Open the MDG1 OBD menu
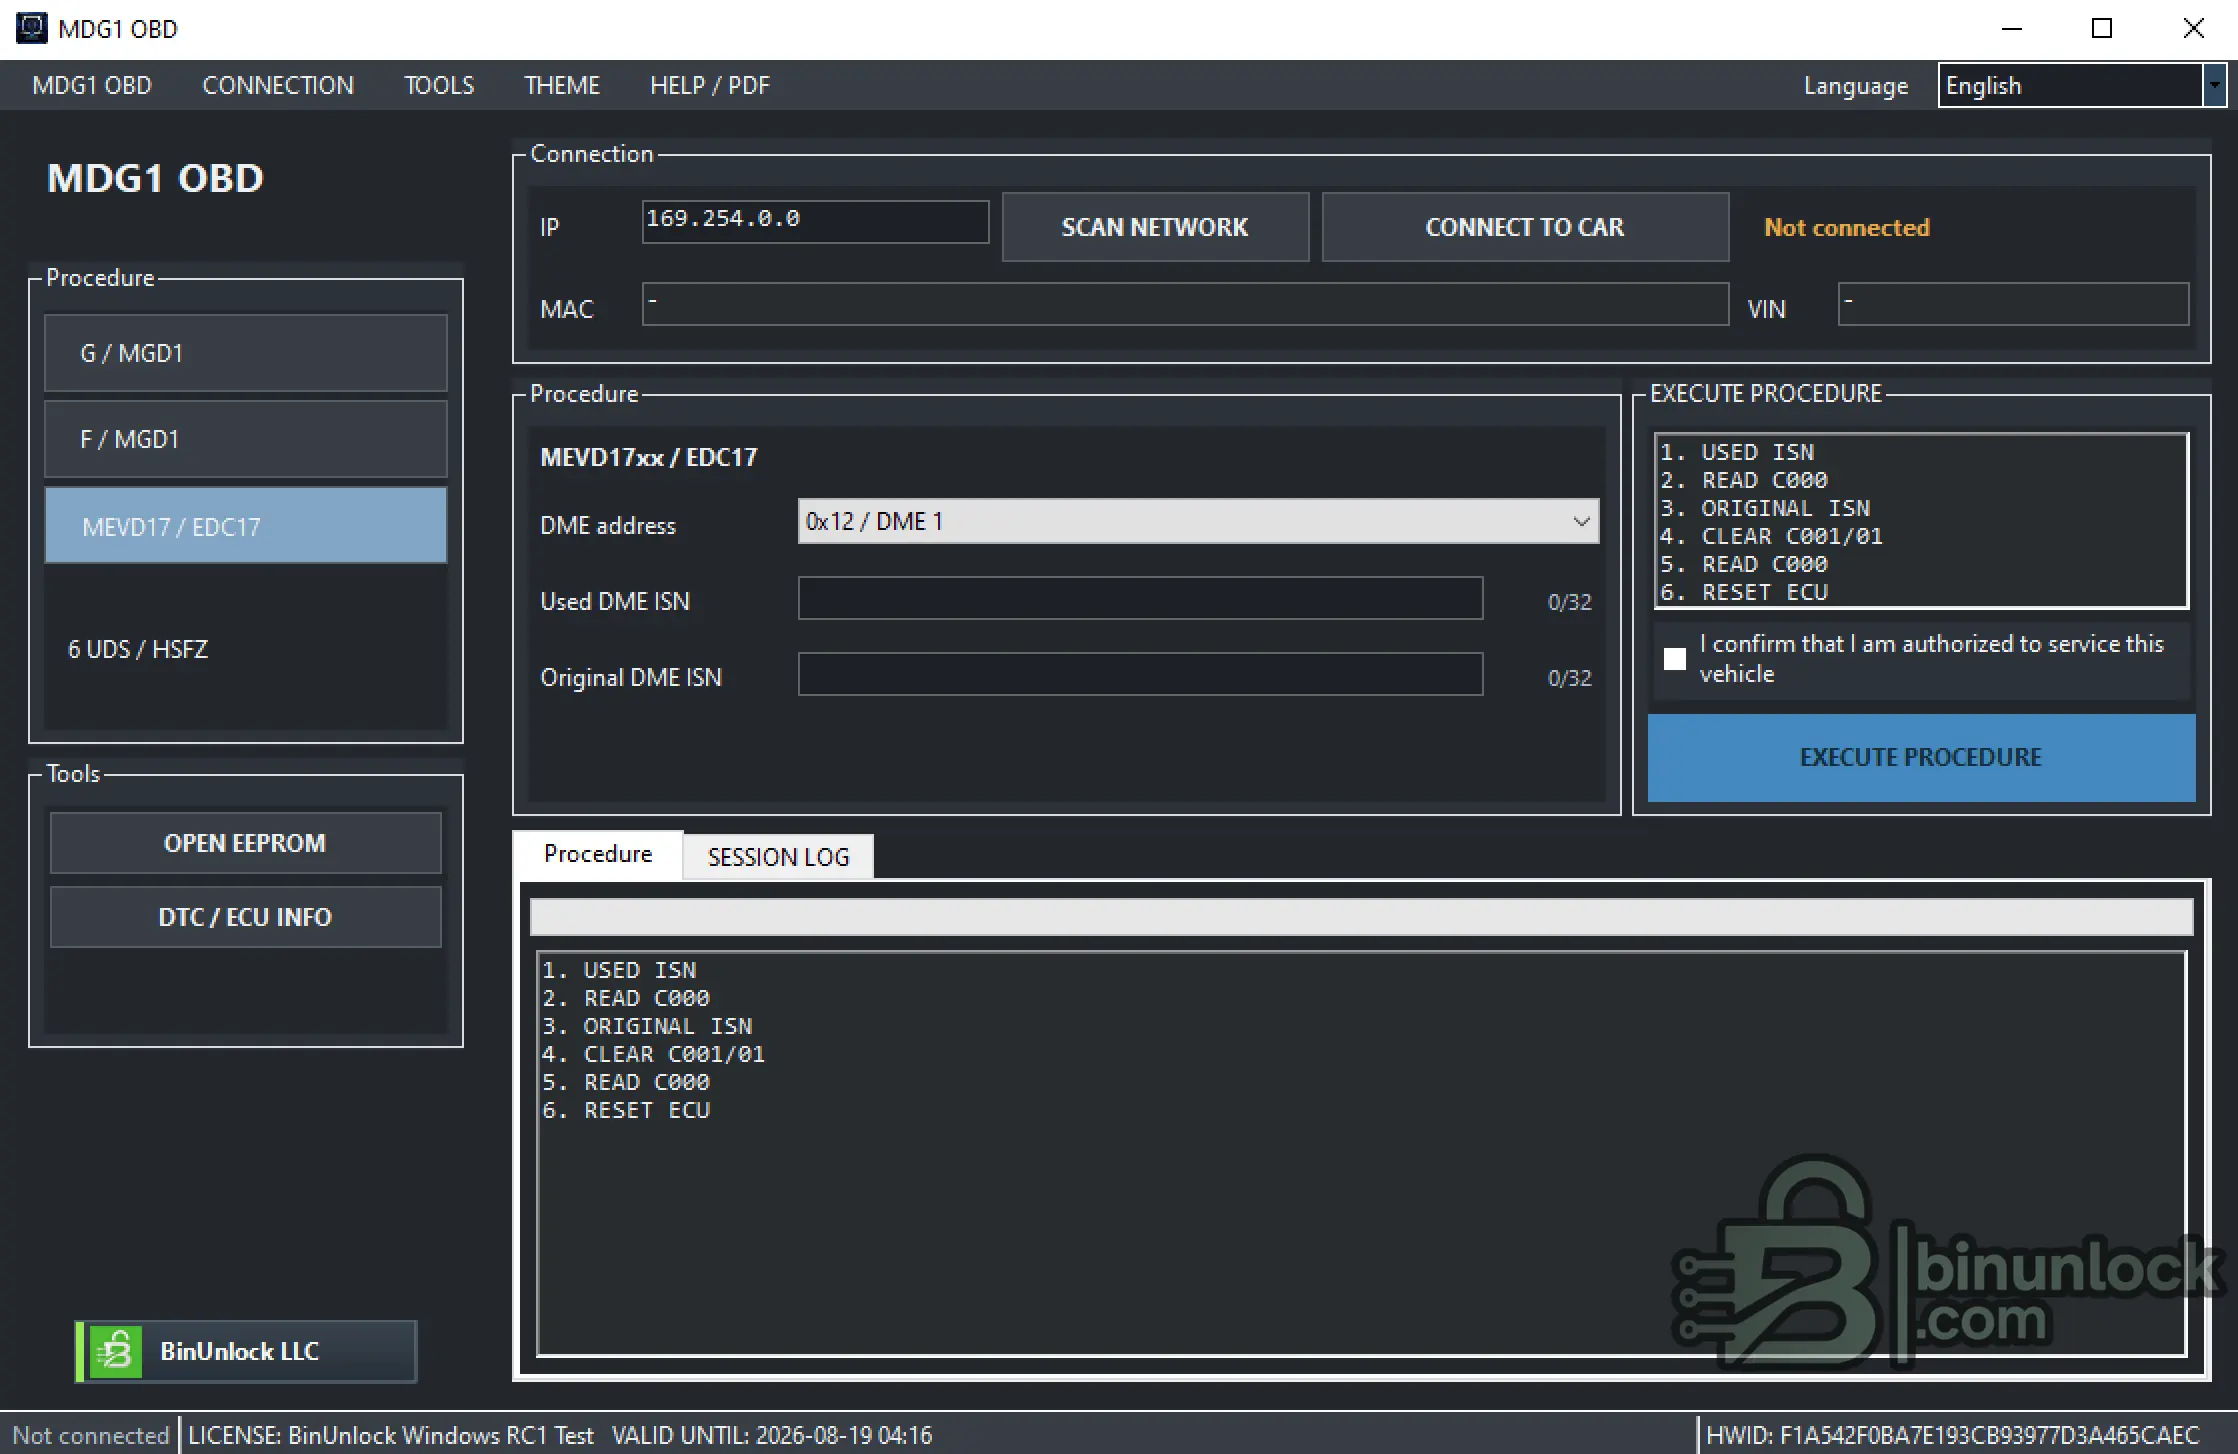The image size is (2238, 1454). click(x=92, y=85)
